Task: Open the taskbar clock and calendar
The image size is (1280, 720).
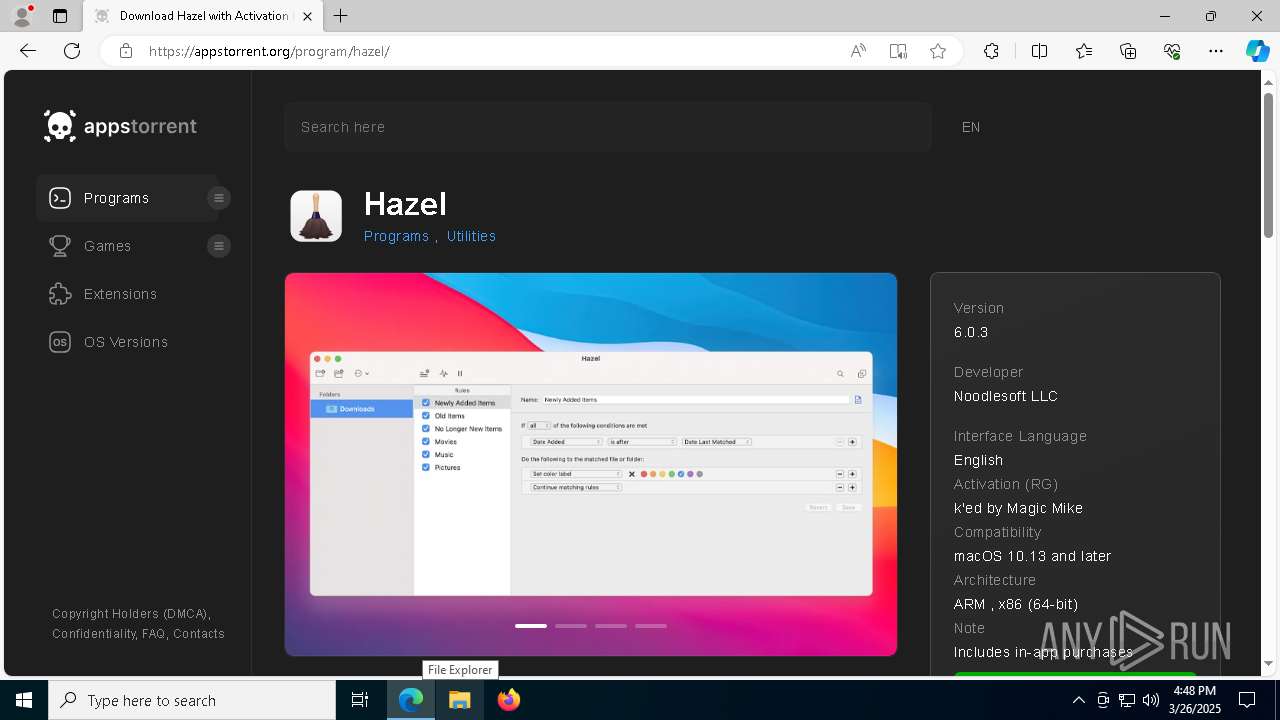Action: pyautogui.click(x=1195, y=700)
